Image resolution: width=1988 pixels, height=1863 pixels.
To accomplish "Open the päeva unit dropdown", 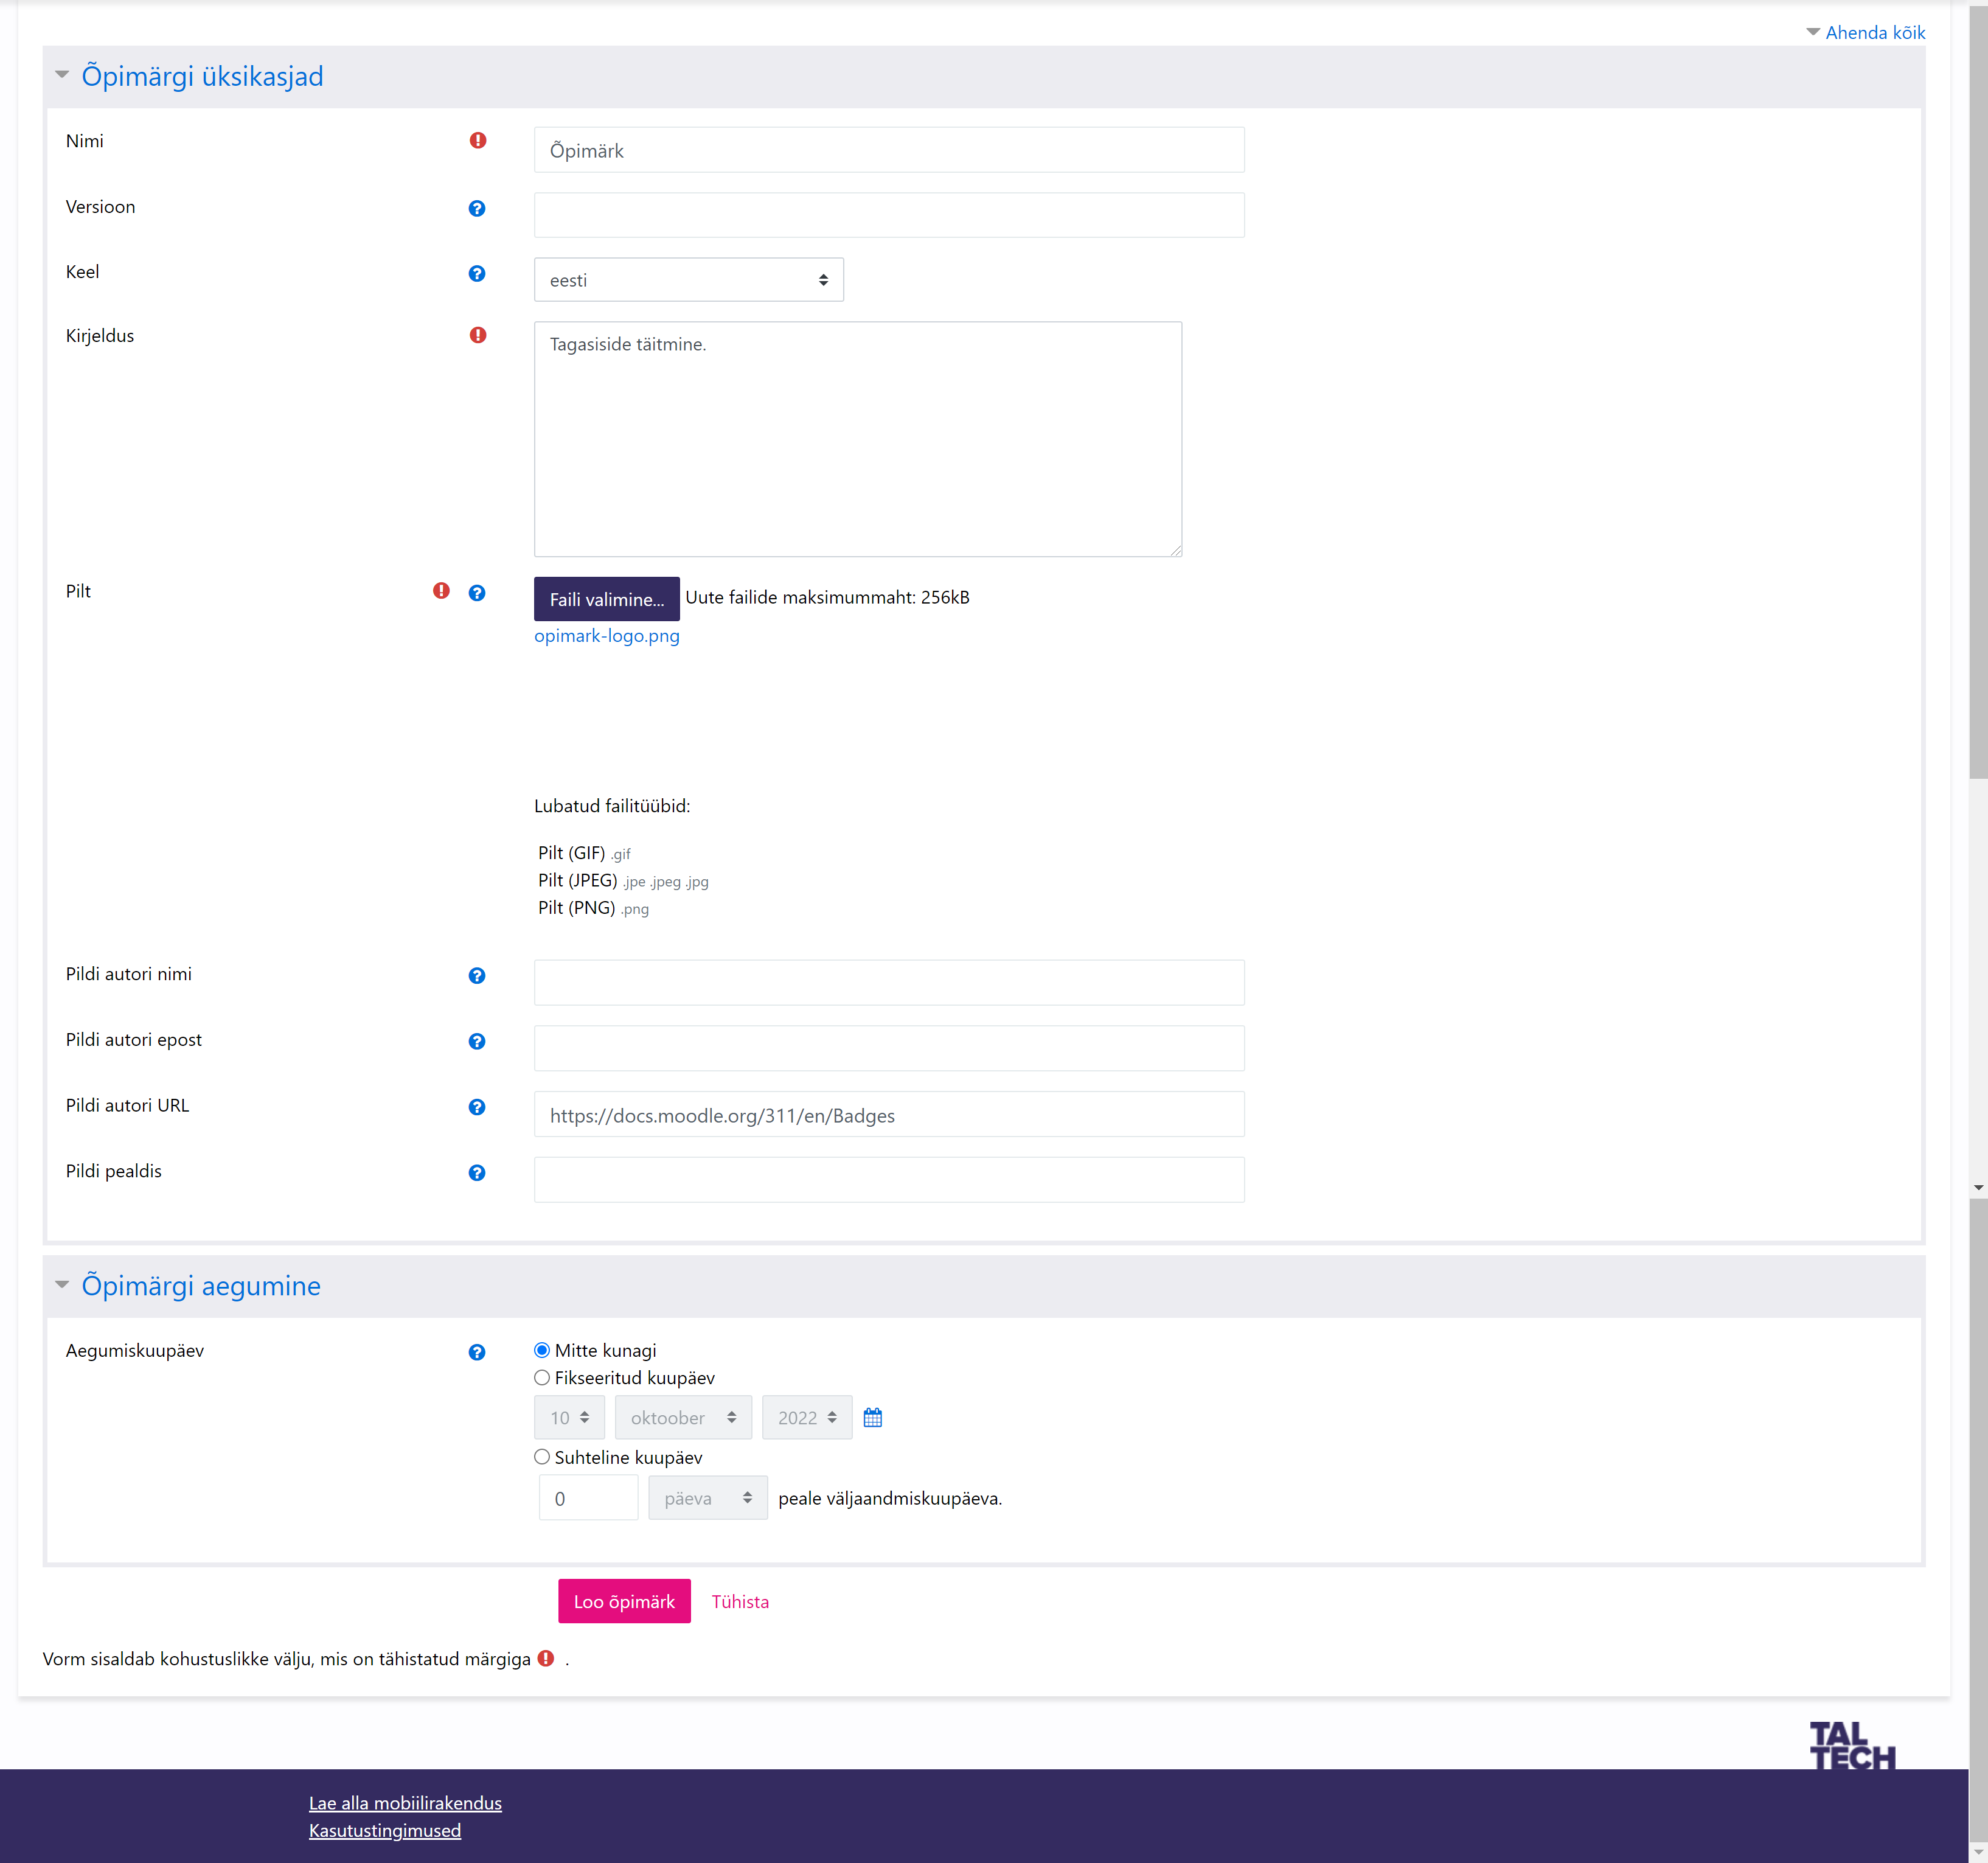I will point(708,1498).
